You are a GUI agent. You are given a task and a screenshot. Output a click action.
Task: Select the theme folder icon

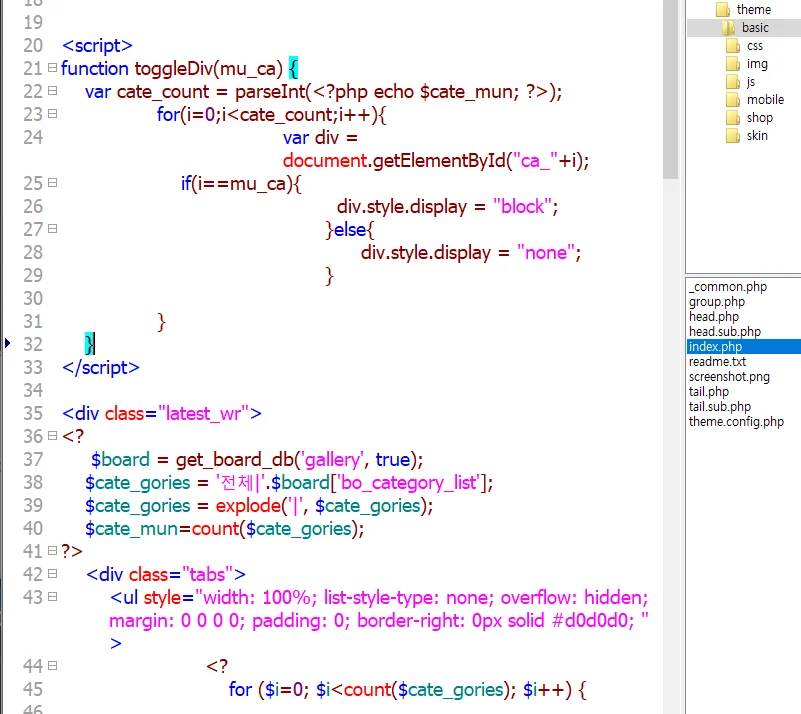[723, 9]
